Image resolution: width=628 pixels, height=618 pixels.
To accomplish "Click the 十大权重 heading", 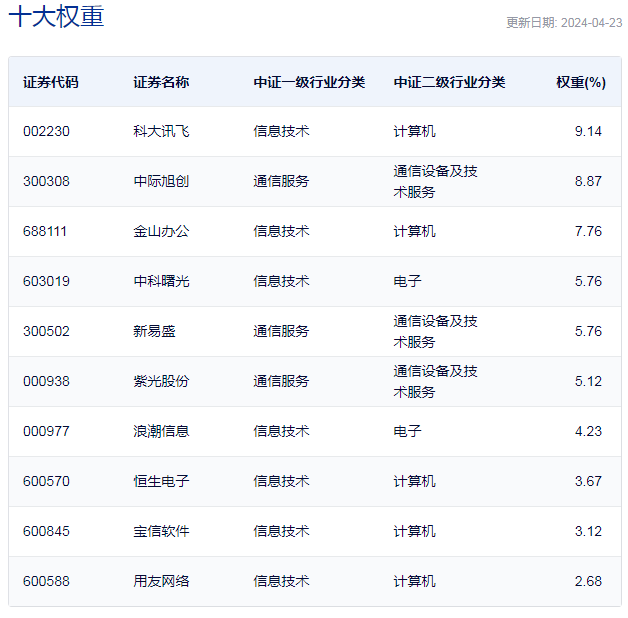I will (x=56, y=16).
